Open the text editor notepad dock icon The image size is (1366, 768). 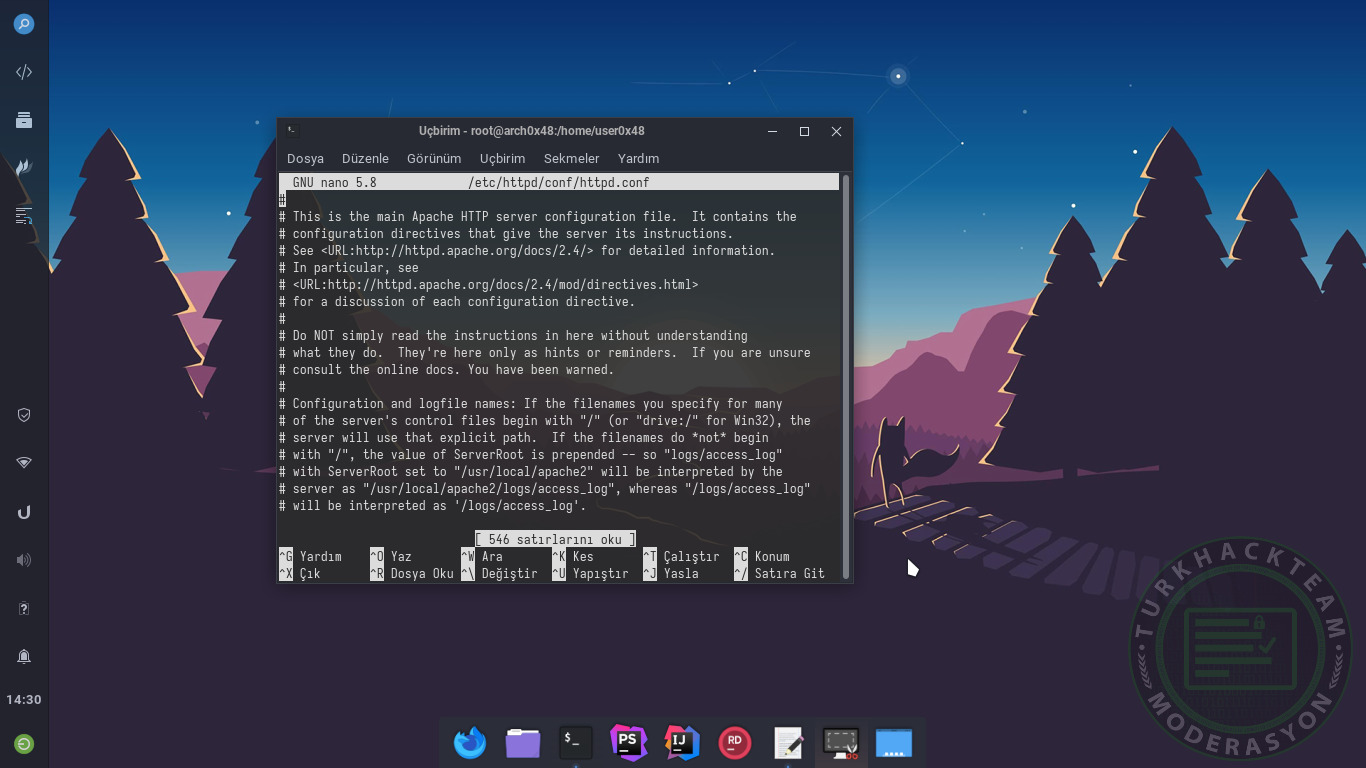tap(788, 742)
